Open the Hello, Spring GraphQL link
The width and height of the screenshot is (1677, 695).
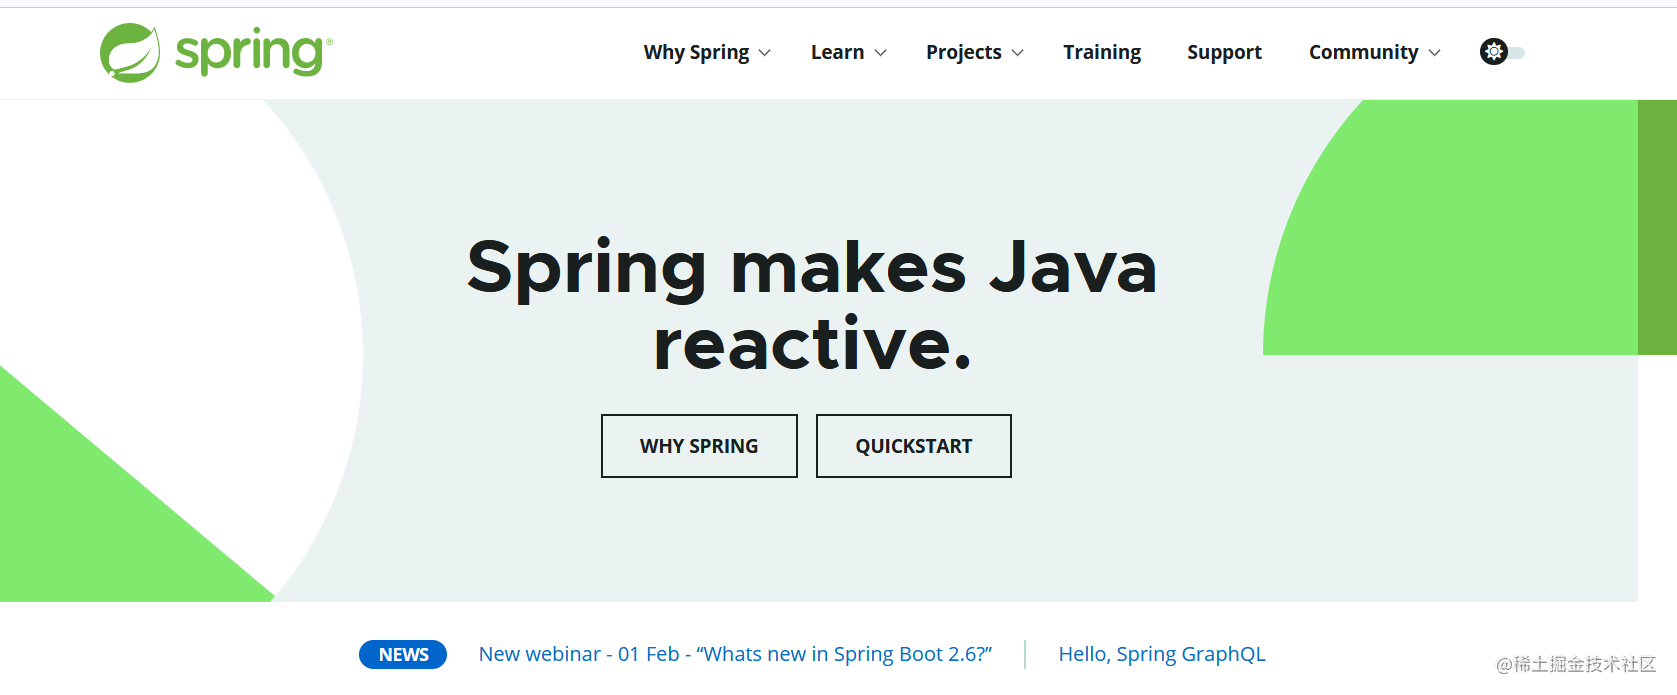click(1162, 654)
